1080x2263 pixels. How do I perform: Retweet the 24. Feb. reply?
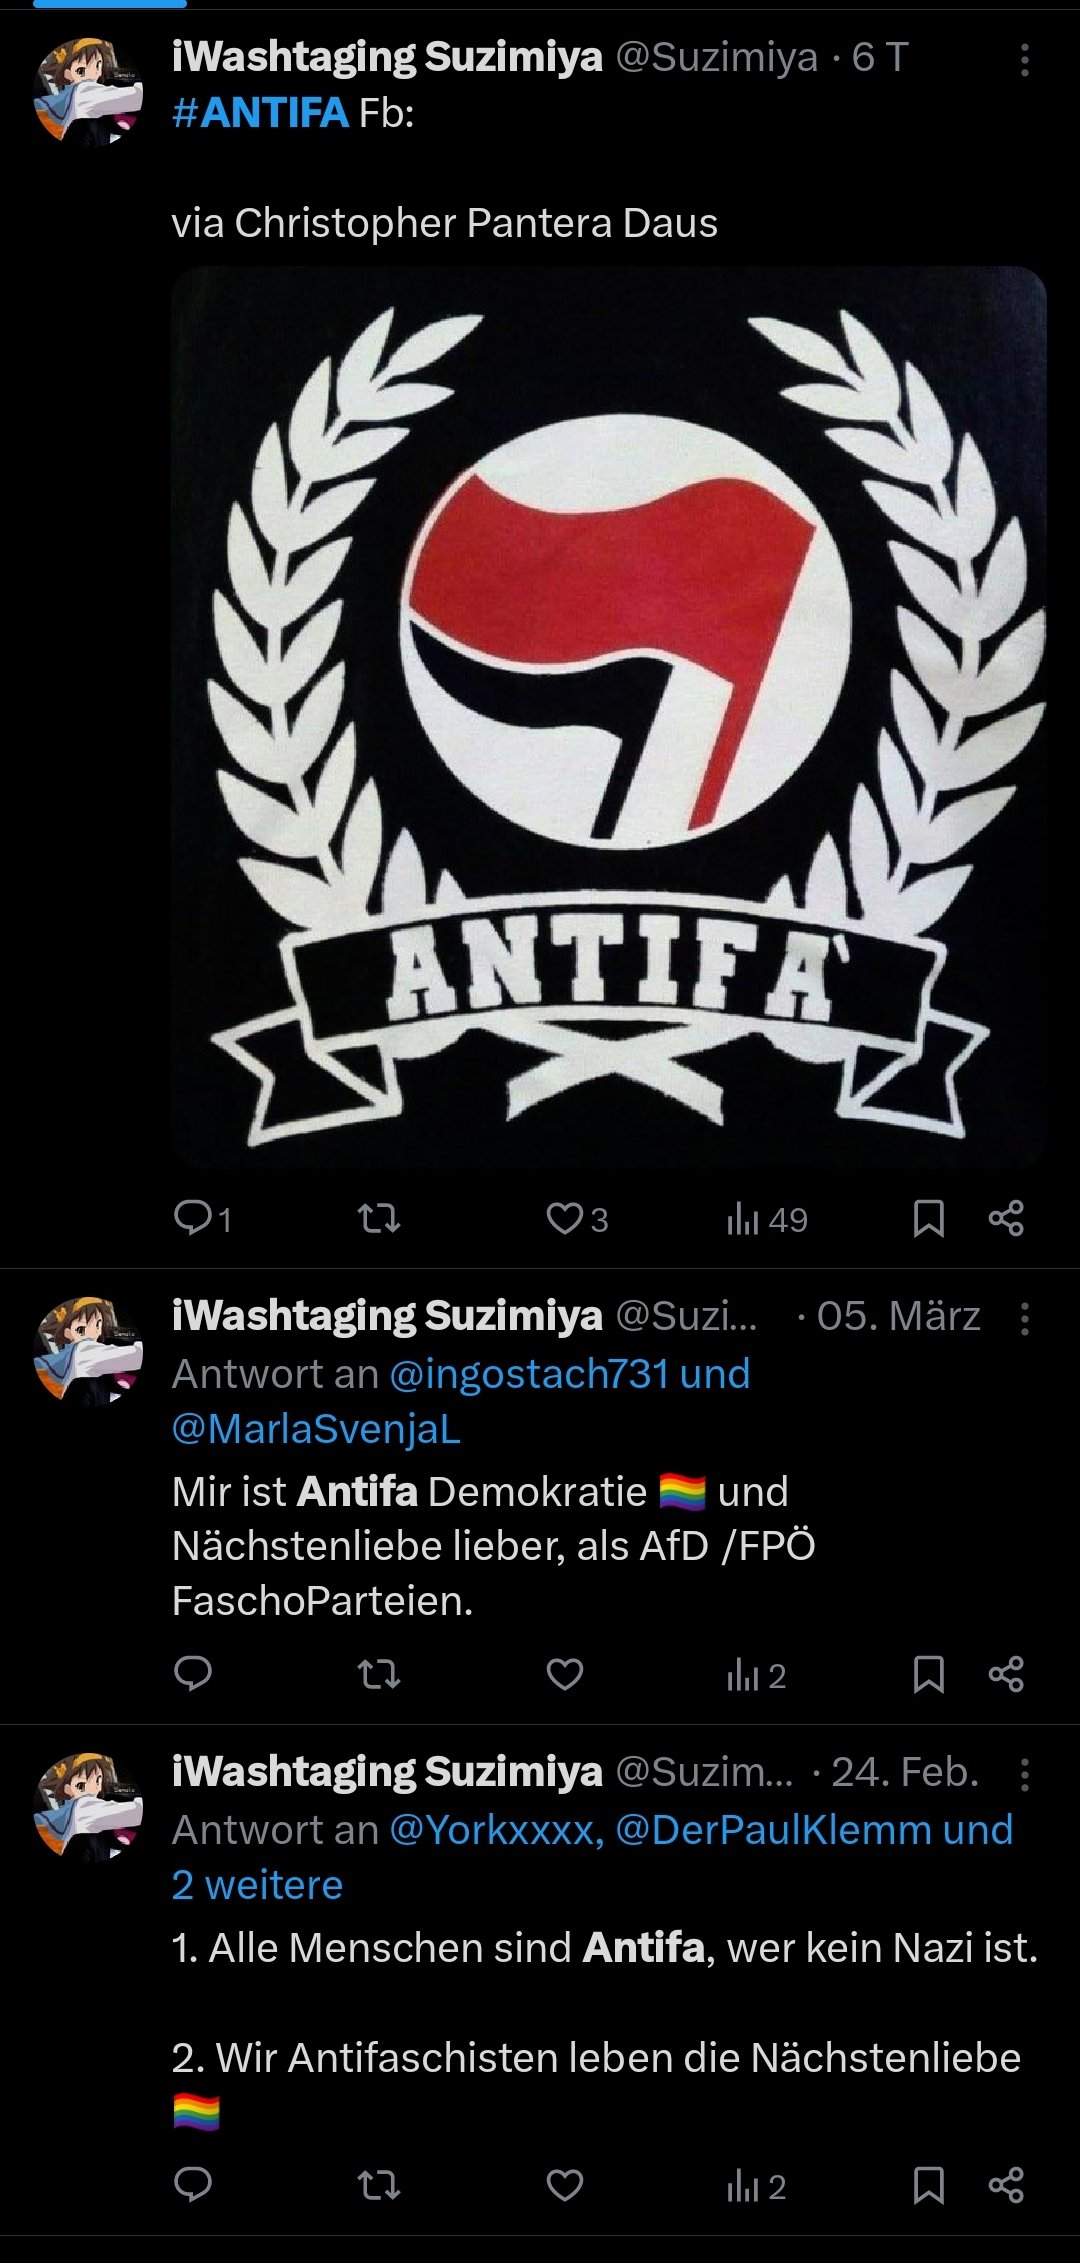tap(379, 2186)
